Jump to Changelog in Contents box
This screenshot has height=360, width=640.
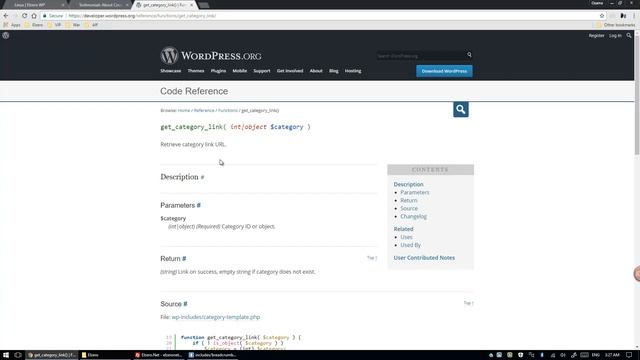(x=413, y=216)
